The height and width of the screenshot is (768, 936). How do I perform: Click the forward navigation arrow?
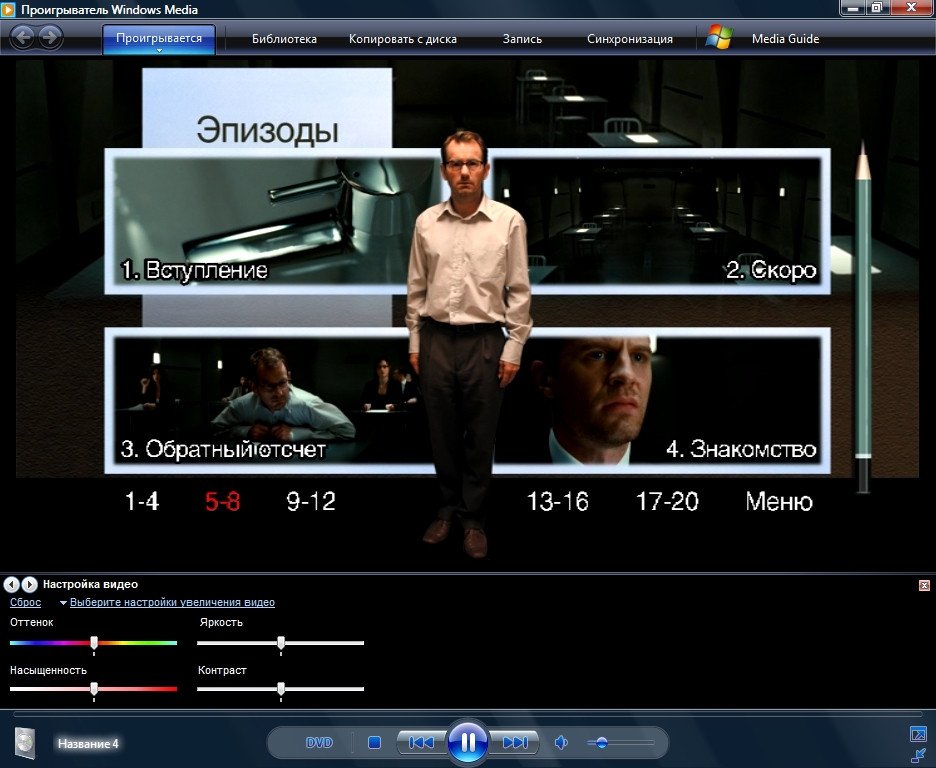click(x=49, y=38)
